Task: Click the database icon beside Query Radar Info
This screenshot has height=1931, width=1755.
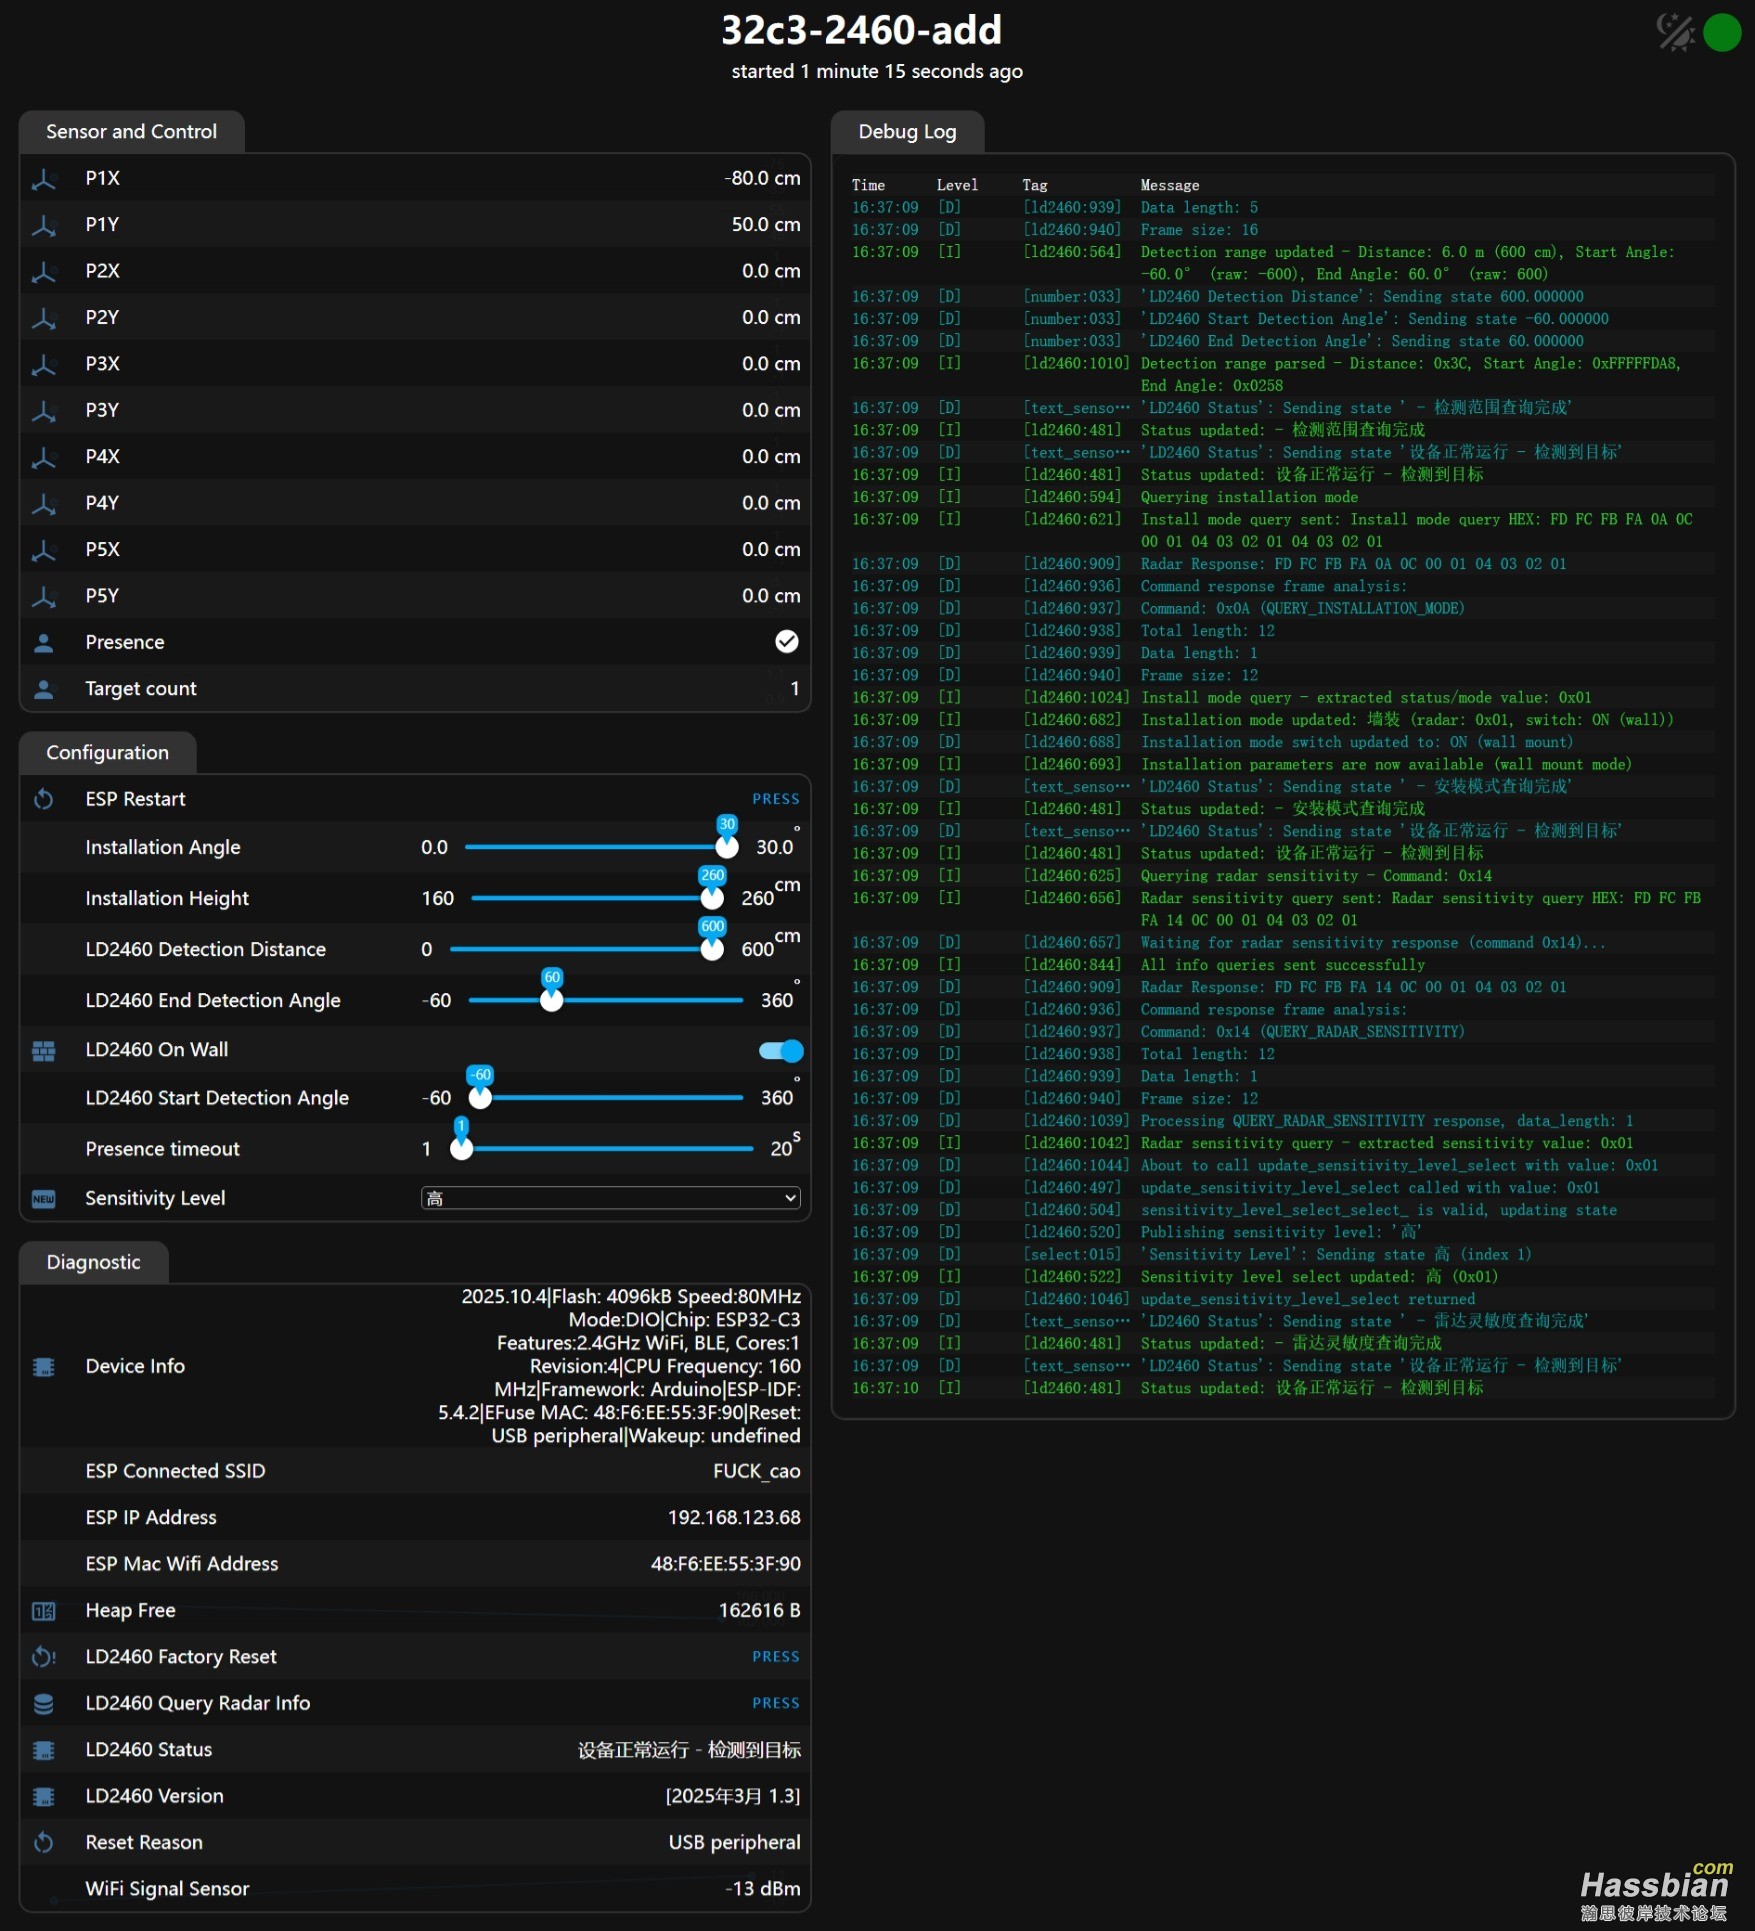Action: tap(44, 1703)
